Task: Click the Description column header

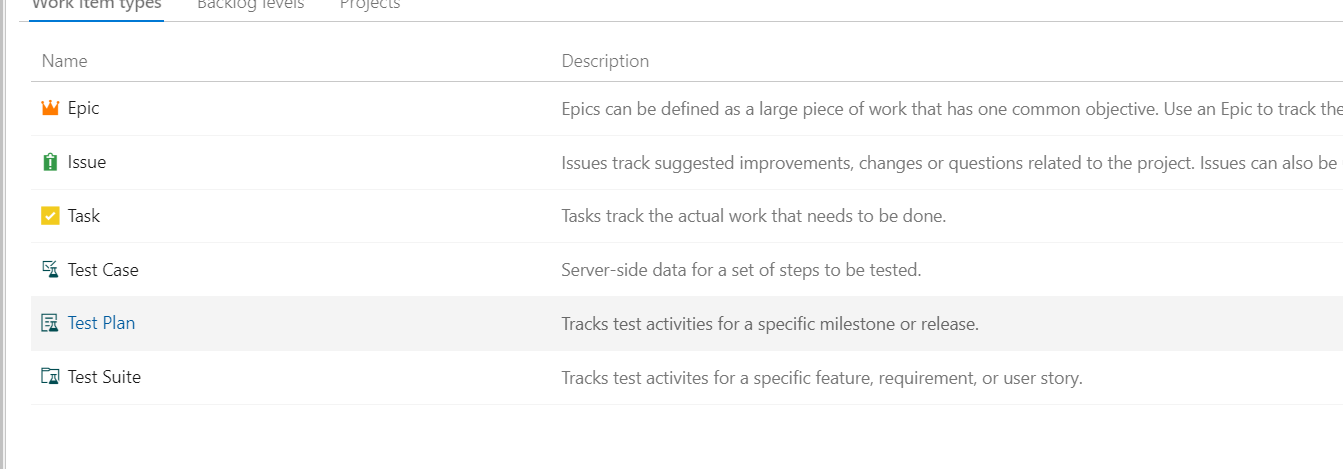Action: click(x=605, y=61)
